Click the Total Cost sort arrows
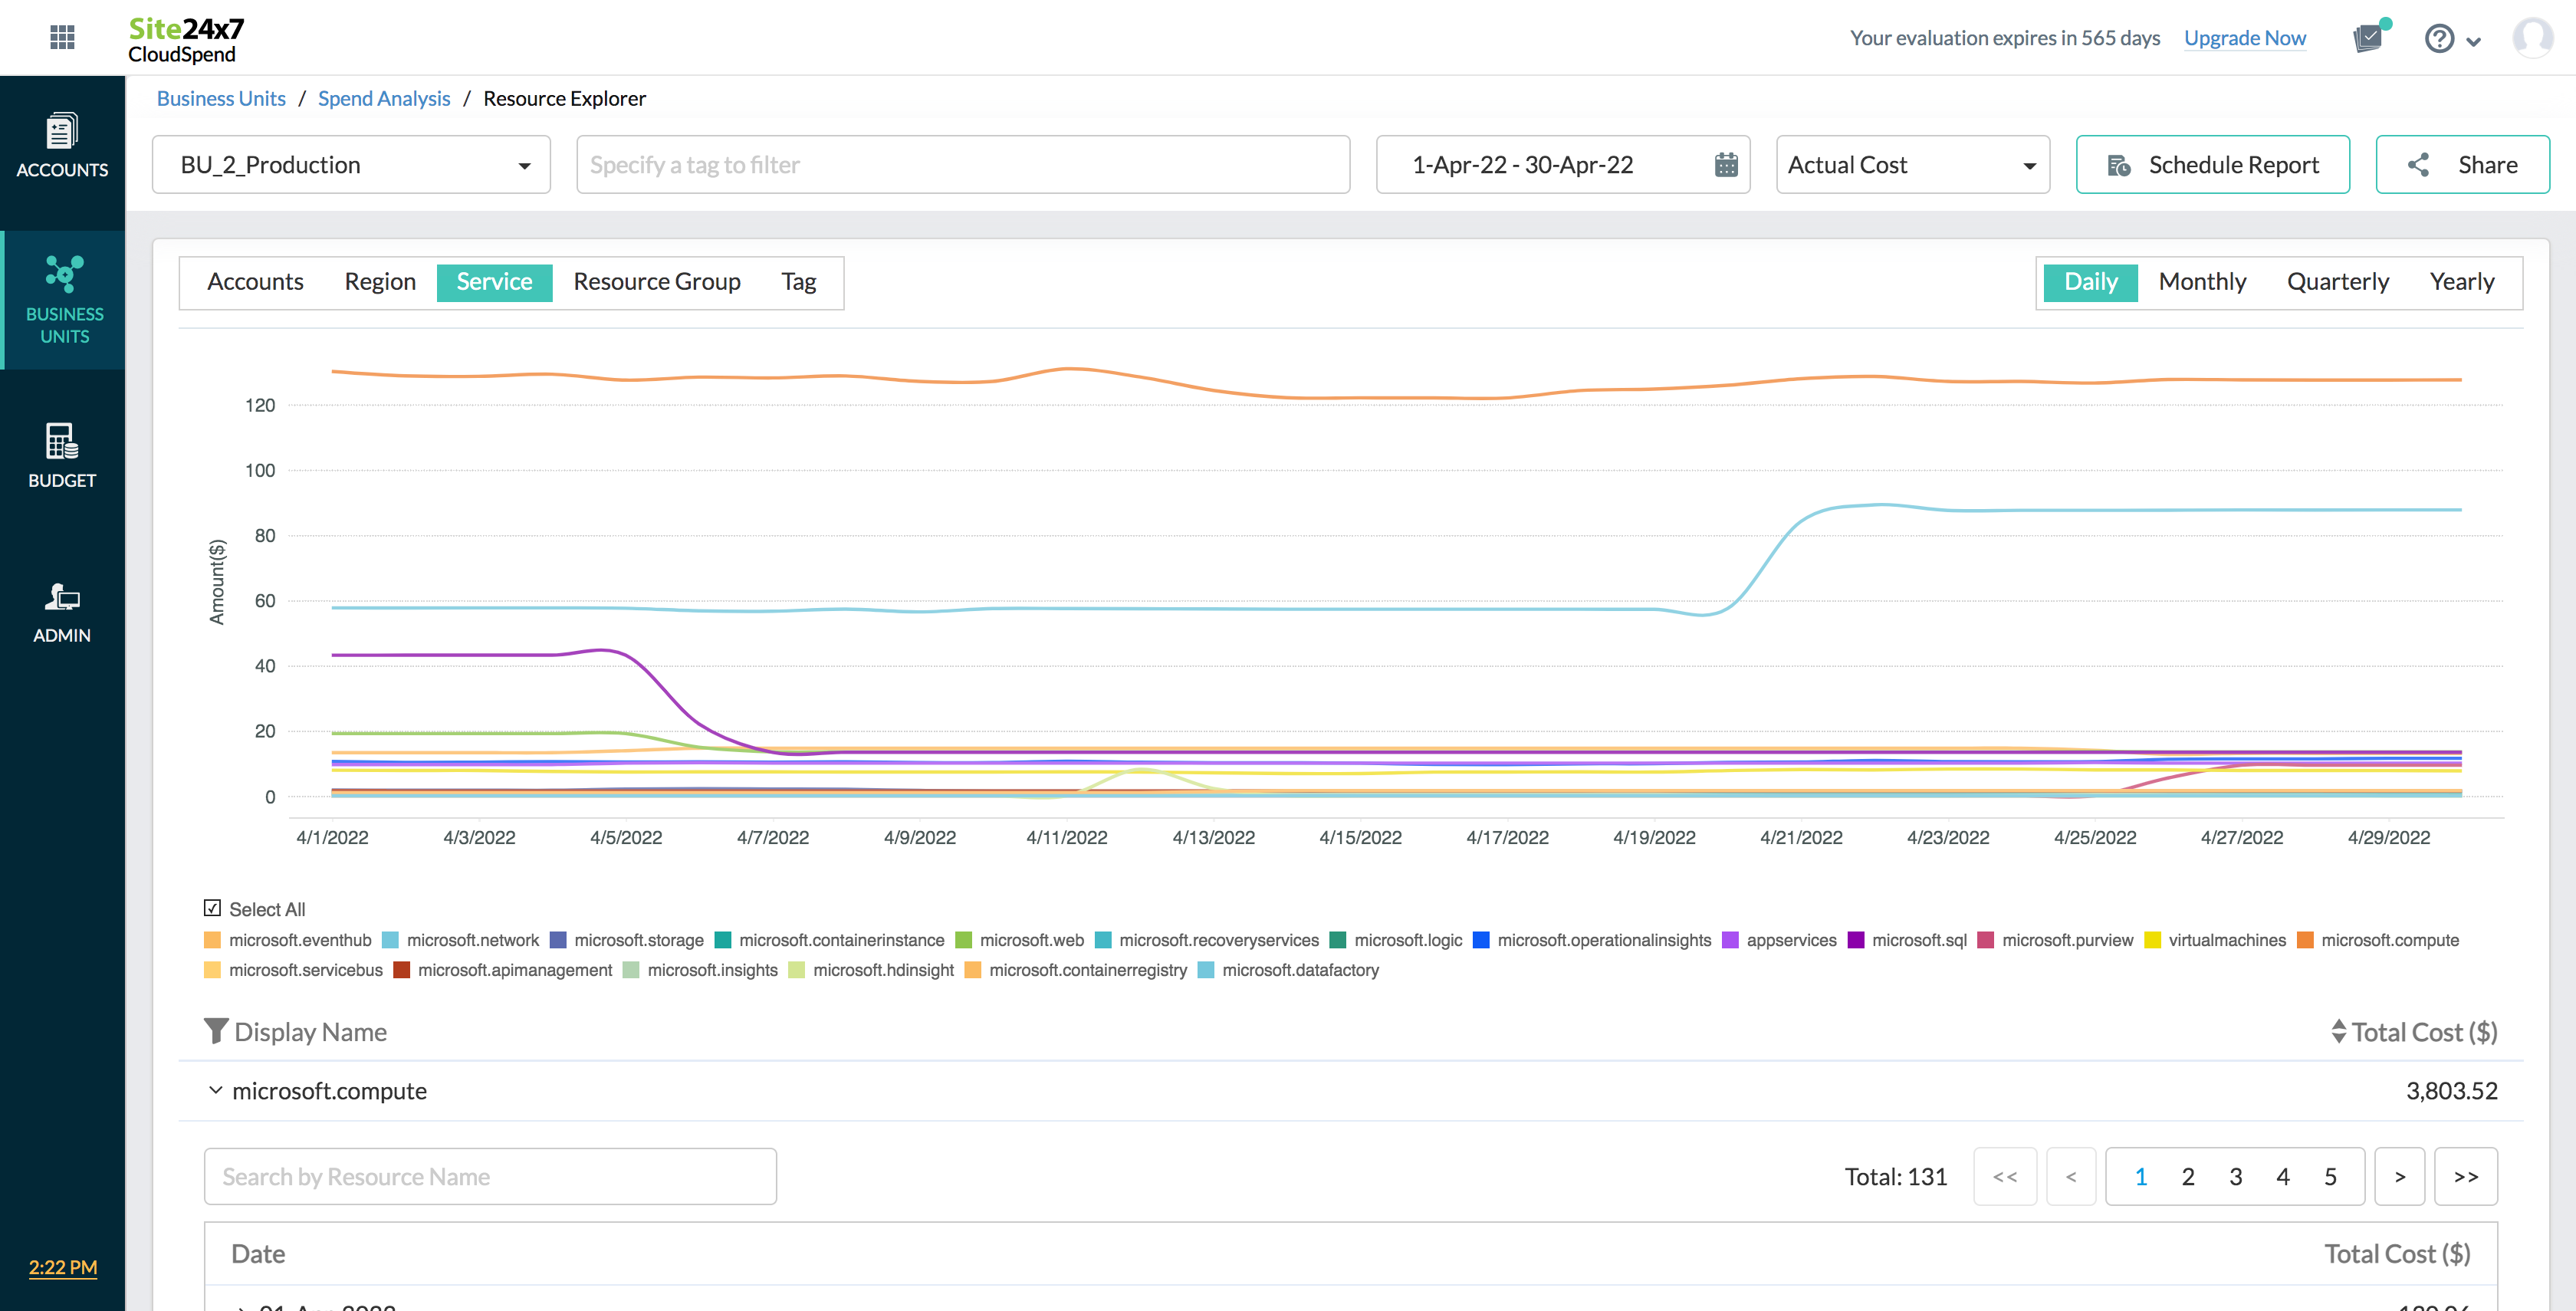Image resolution: width=2576 pixels, height=1311 pixels. [x=2338, y=1031]
